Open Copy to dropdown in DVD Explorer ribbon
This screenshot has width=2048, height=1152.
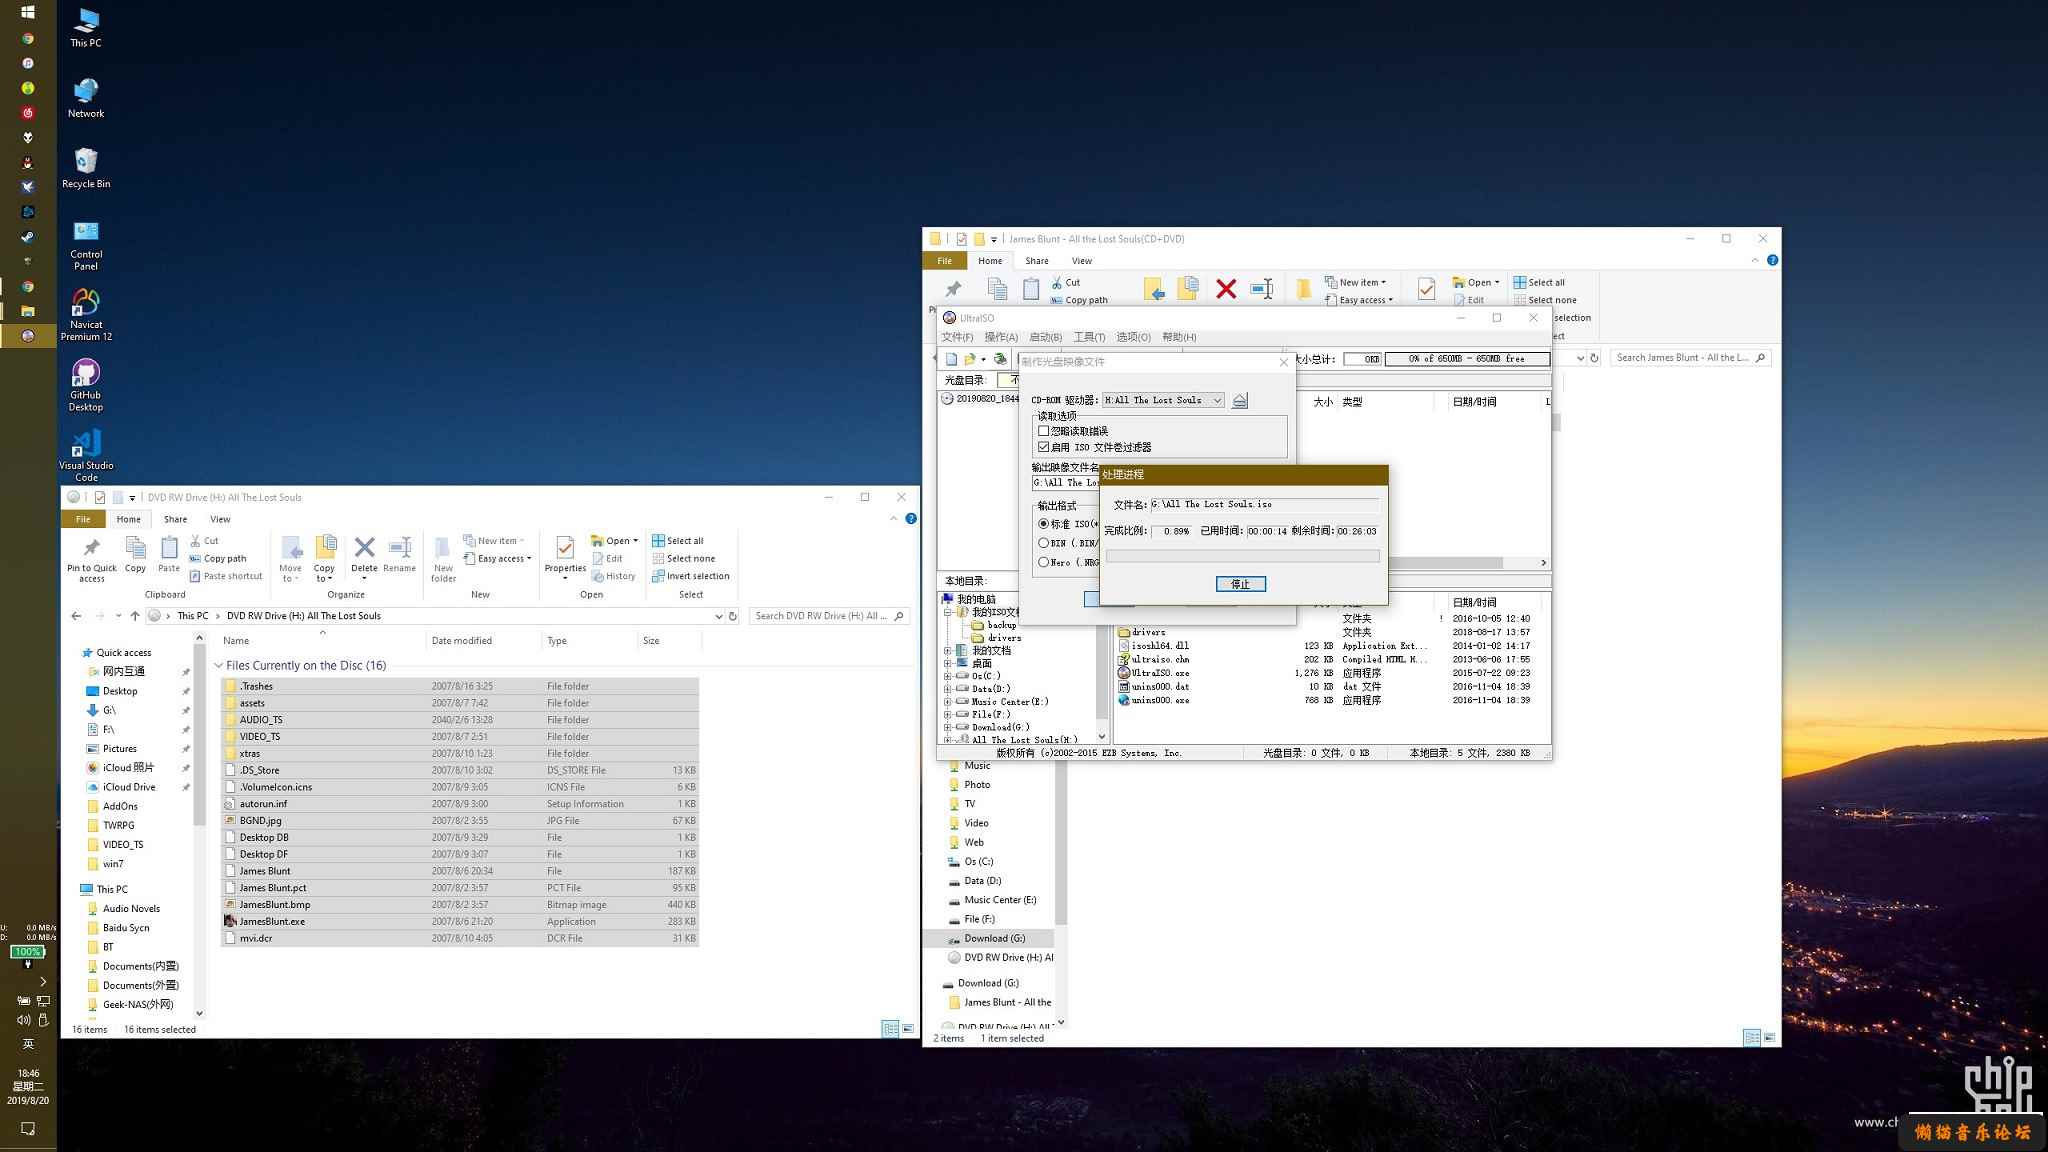pyautogui.click(x=324, y=558)
